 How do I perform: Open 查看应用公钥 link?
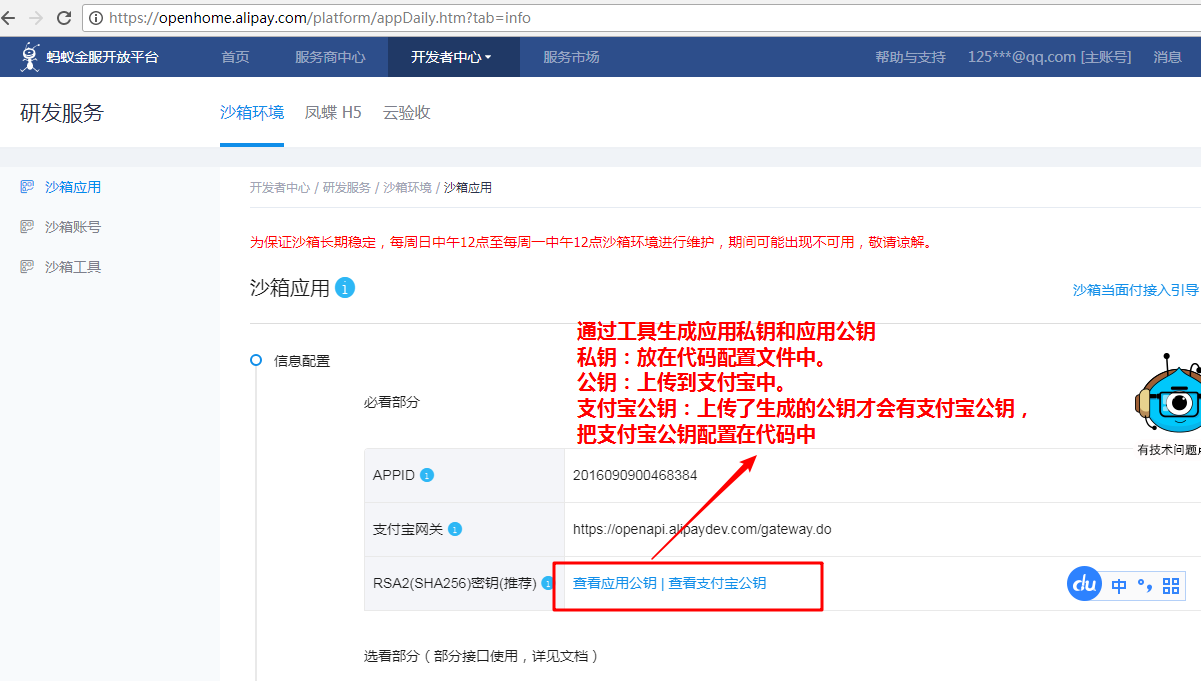click(x=614, y=583)
